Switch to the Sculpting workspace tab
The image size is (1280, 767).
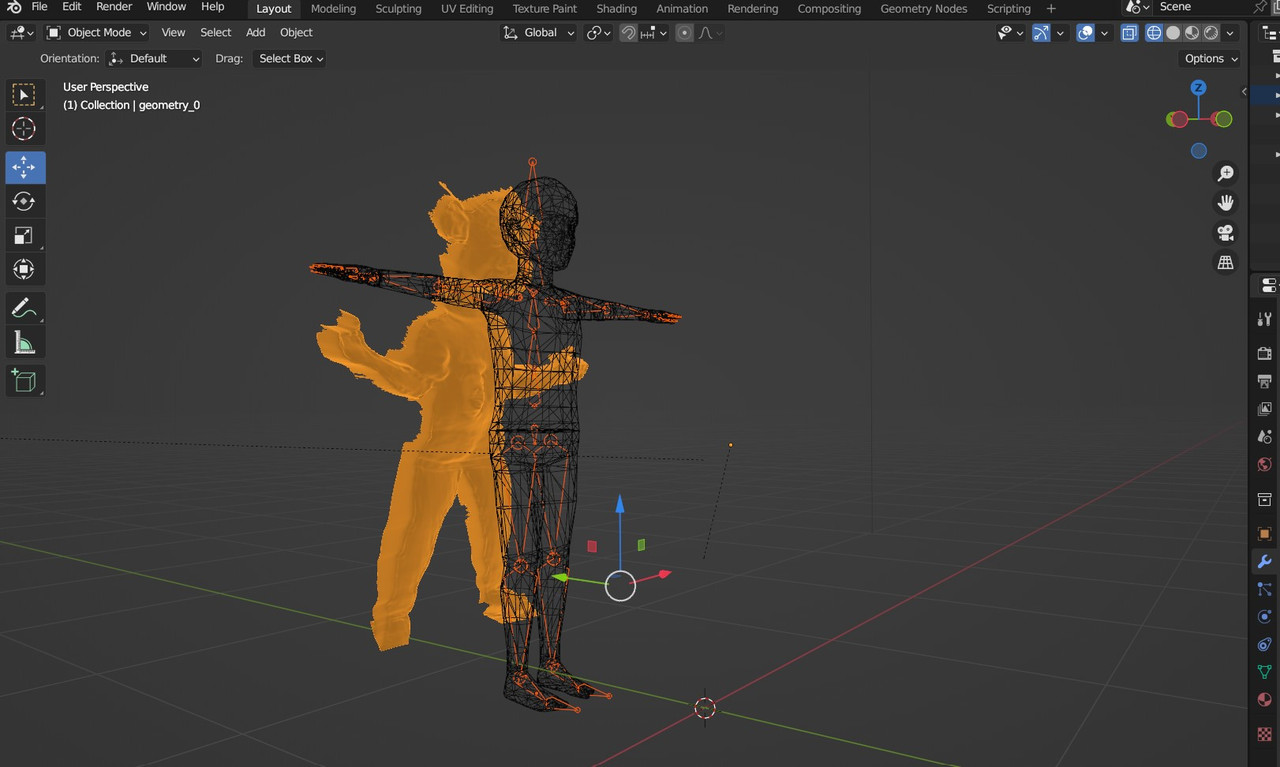click(398, 9)
